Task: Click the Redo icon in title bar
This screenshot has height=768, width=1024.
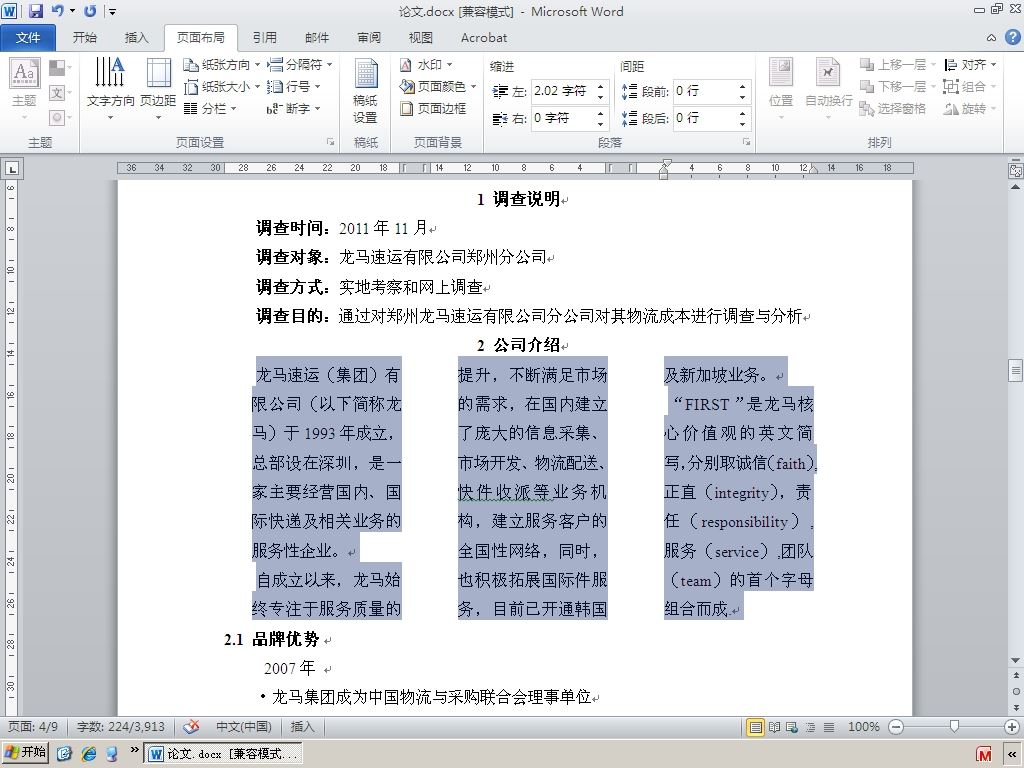Action: (x=90, y=10)
